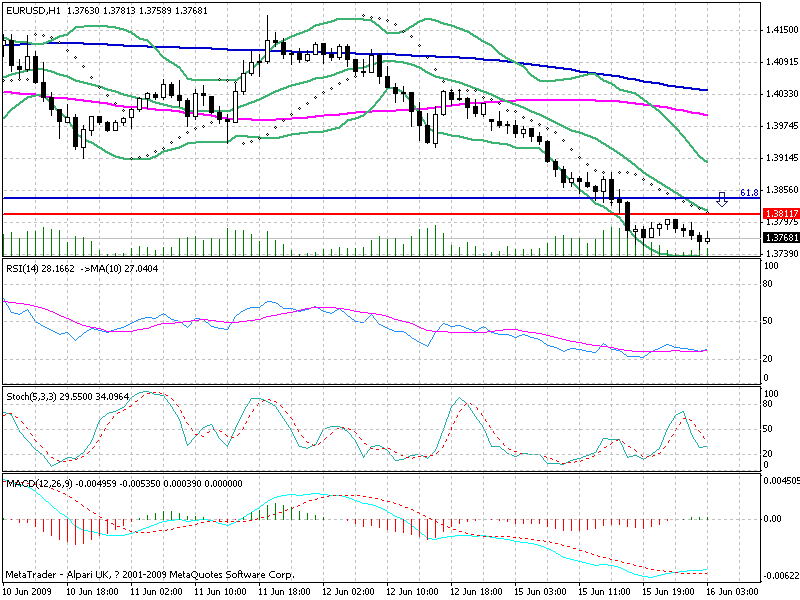Click the 1.40915 price axis label
This screenshot has width=800, height=600.
782,62
